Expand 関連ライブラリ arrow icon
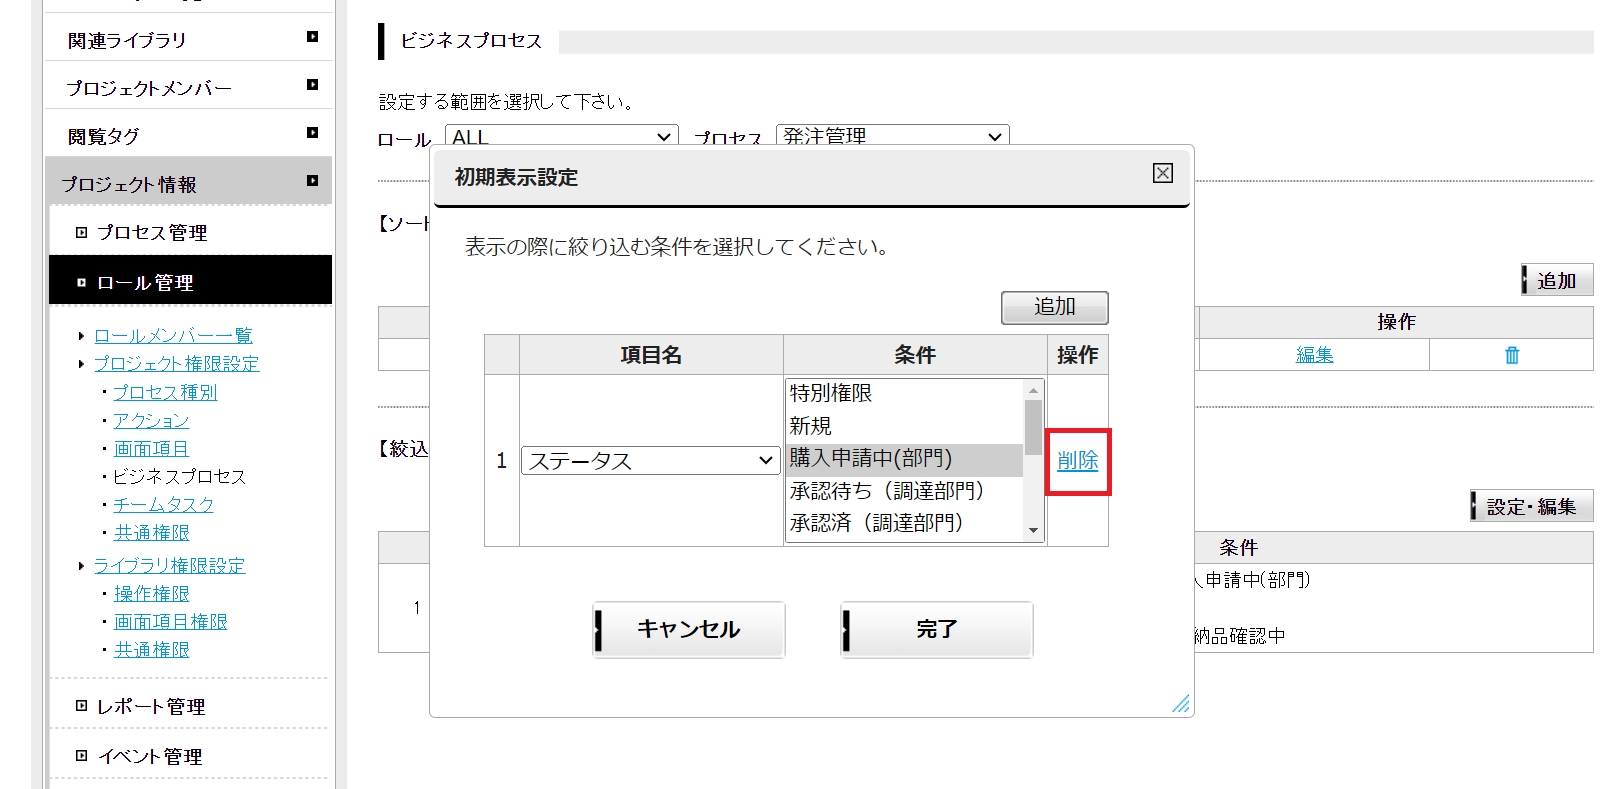The image size is (1624, 789). point(312,37)
